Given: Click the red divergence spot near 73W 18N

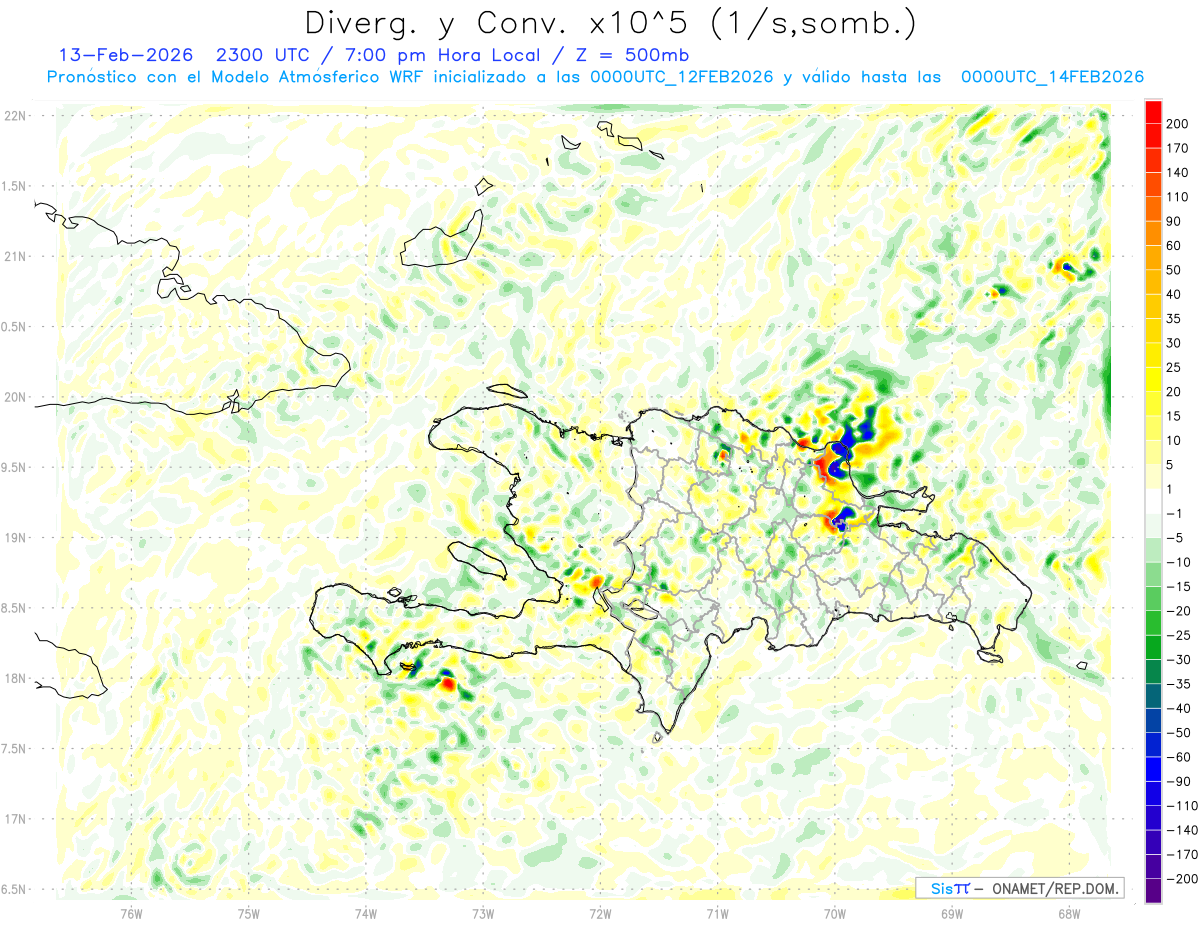Looking at the screenshot, I should 447,684.
